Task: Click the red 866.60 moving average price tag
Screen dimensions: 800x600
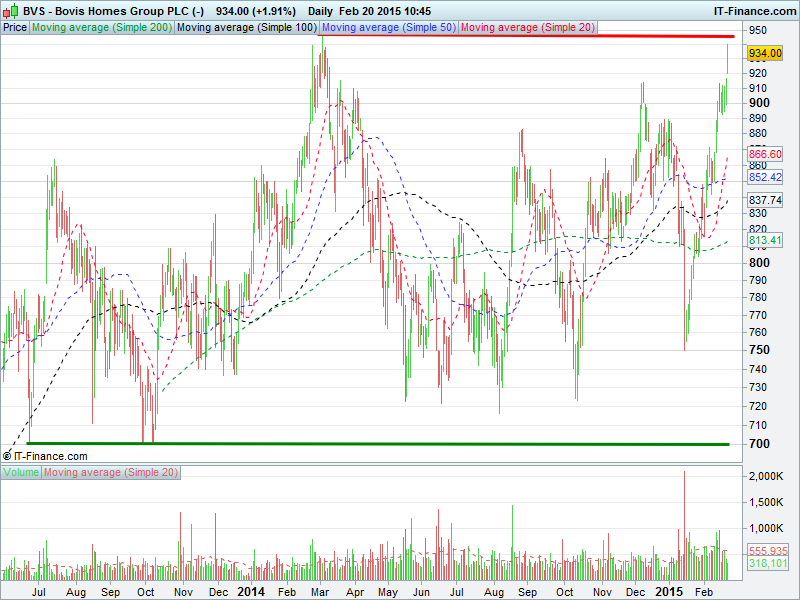Action: 764,154
